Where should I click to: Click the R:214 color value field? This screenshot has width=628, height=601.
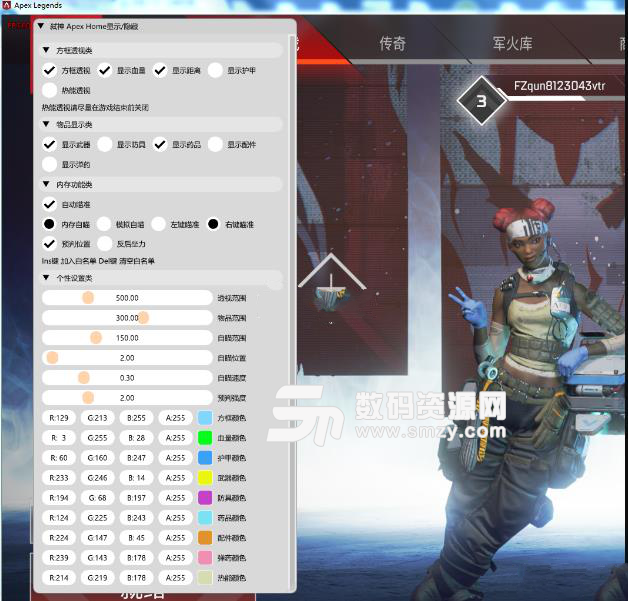tap(58, 578)
